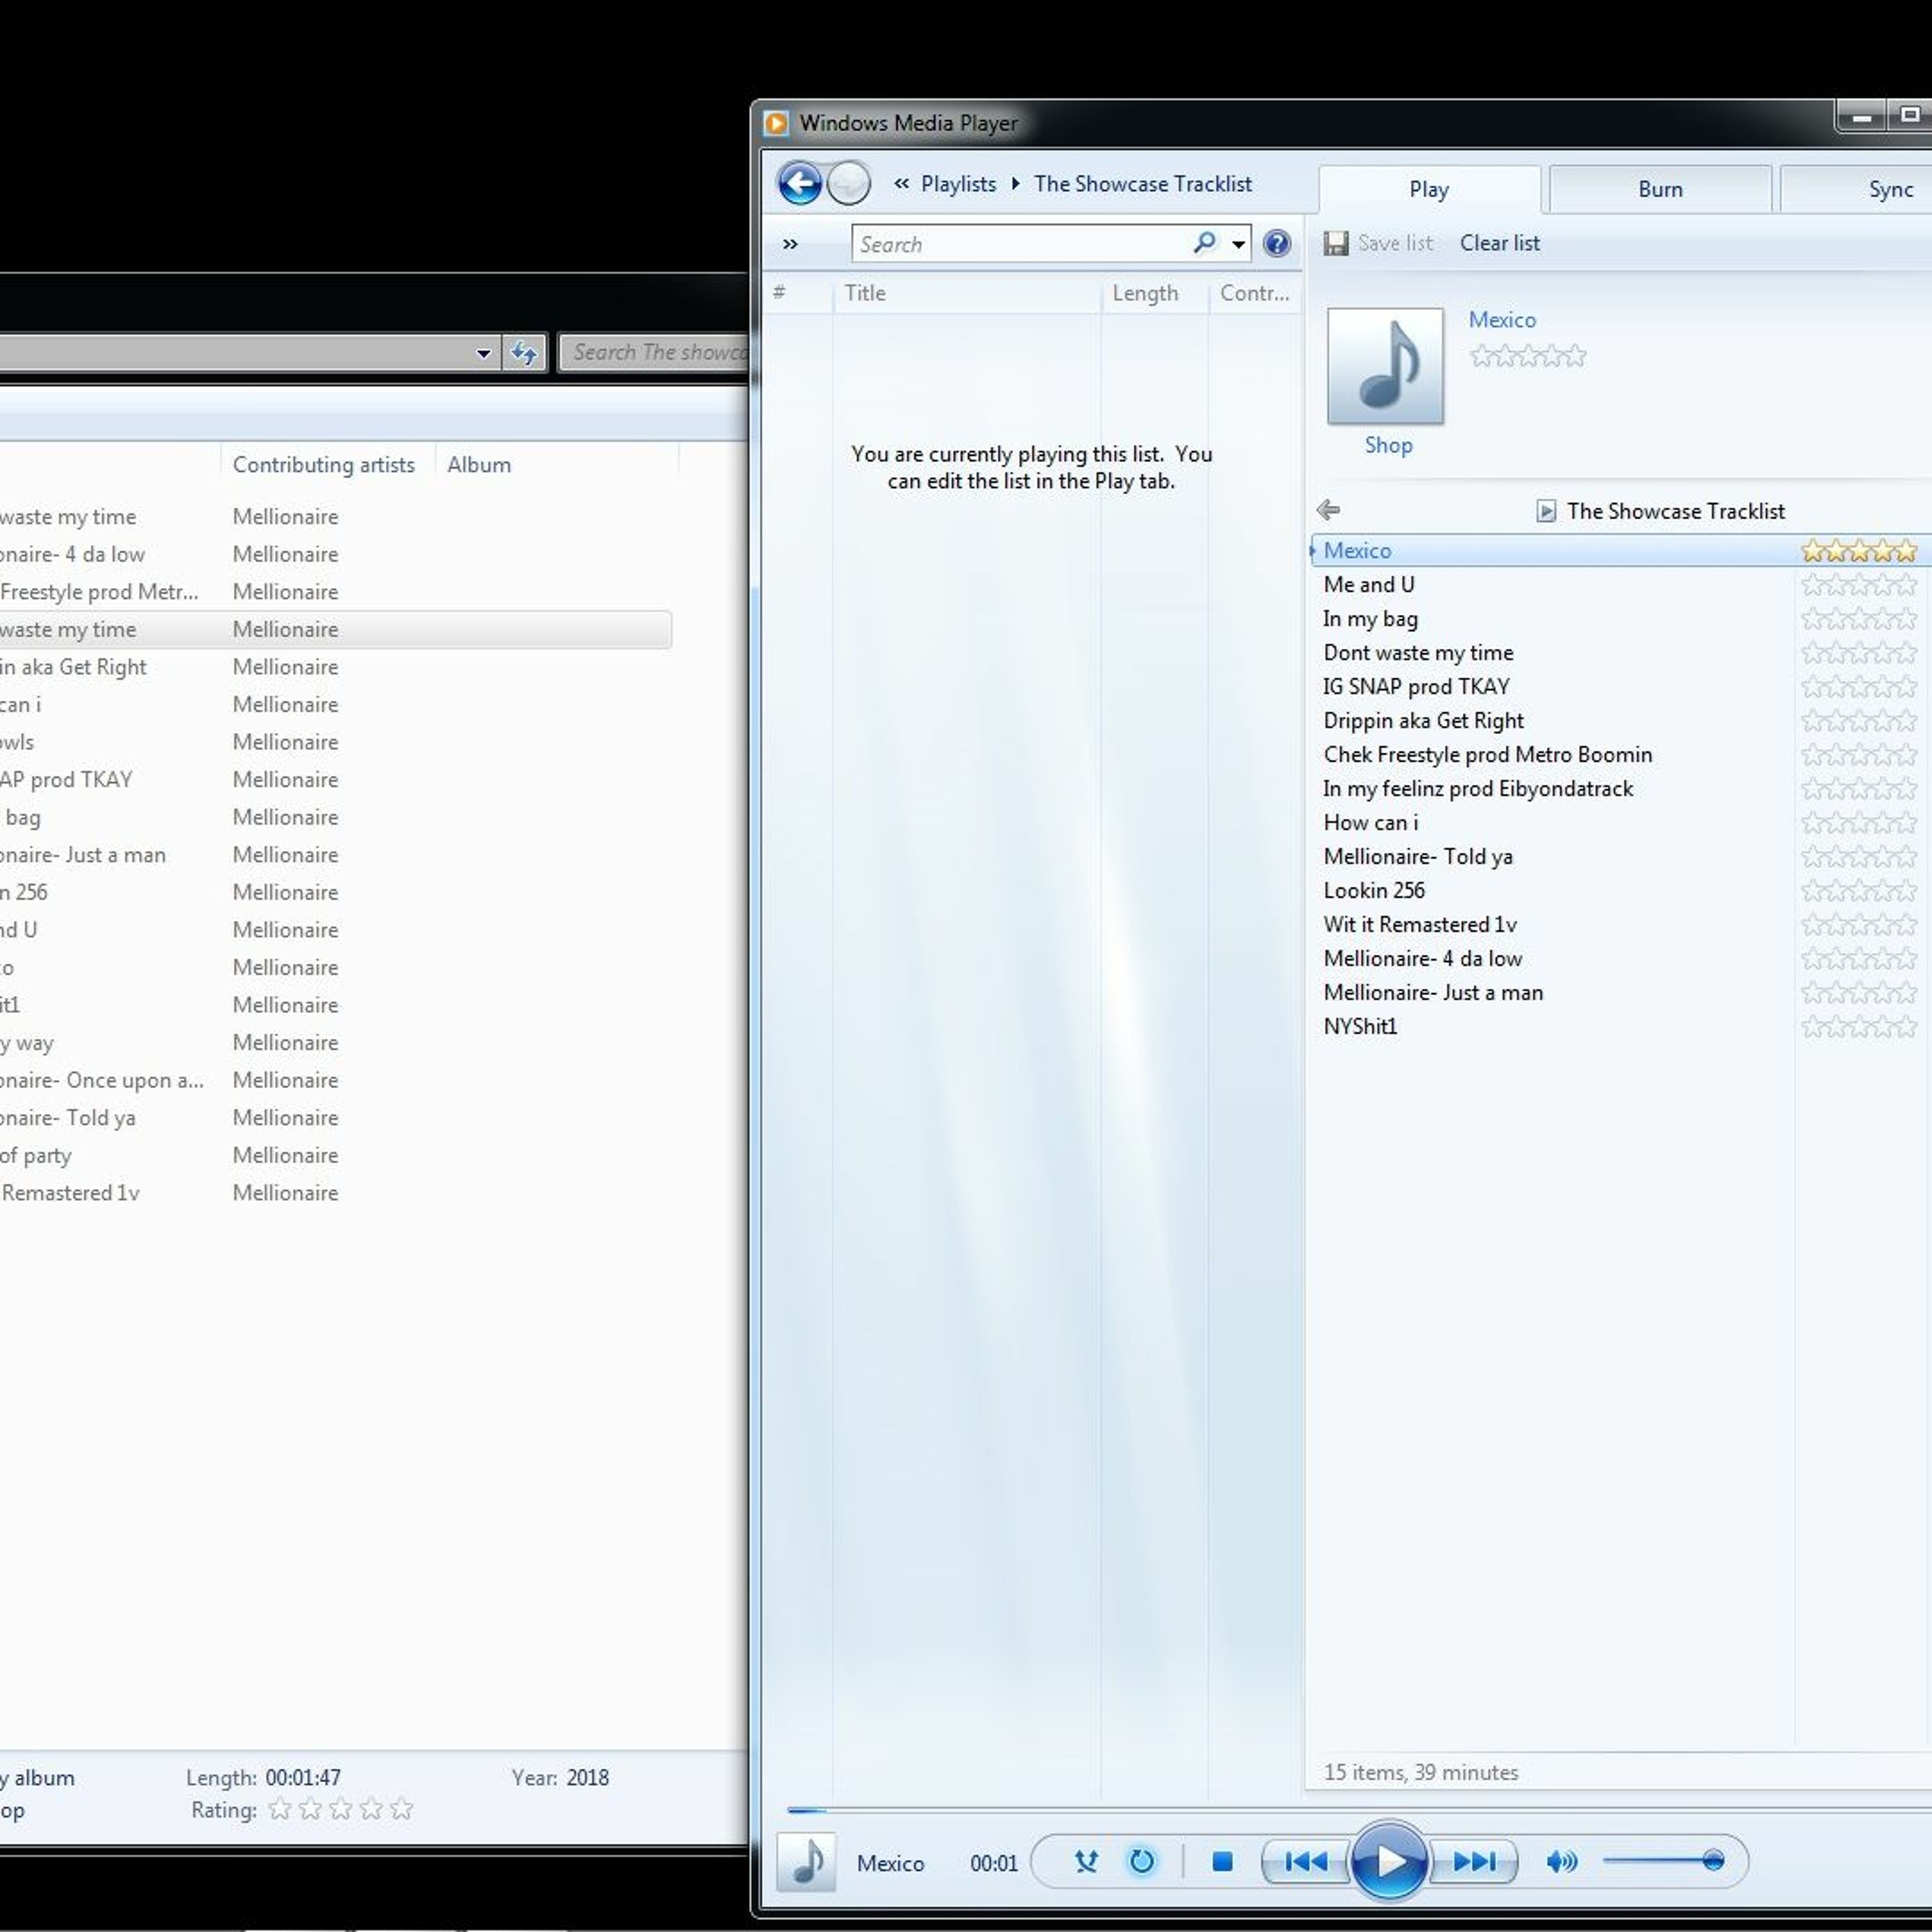Click the Explorer refresh button
1932x1932 pixels.
524,353
